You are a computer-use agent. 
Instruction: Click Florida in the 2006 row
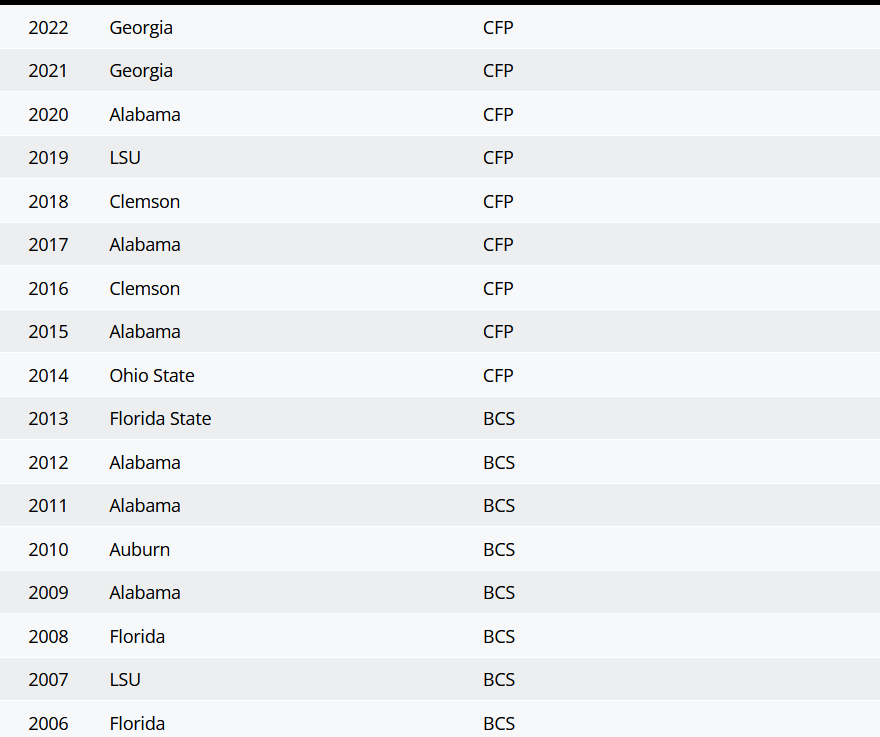137,724
